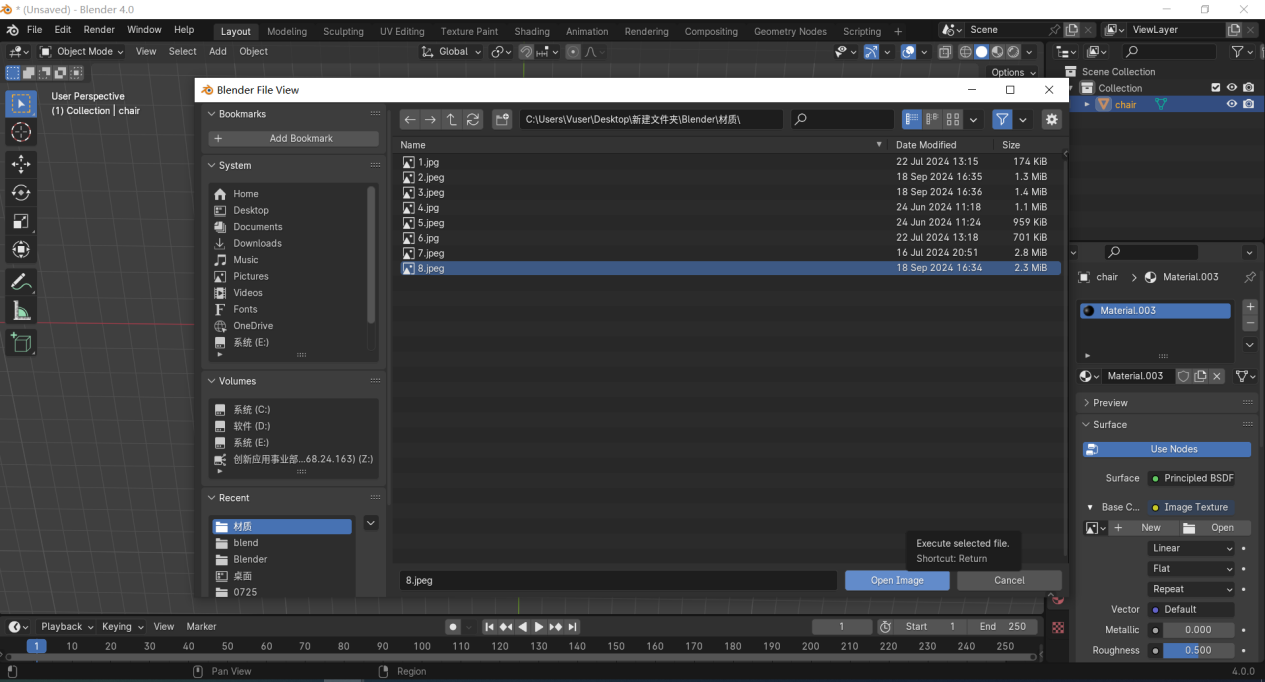This screenshot has width=1265, height=682.
Task: Select the Measure tool
Action: (20, 310)
